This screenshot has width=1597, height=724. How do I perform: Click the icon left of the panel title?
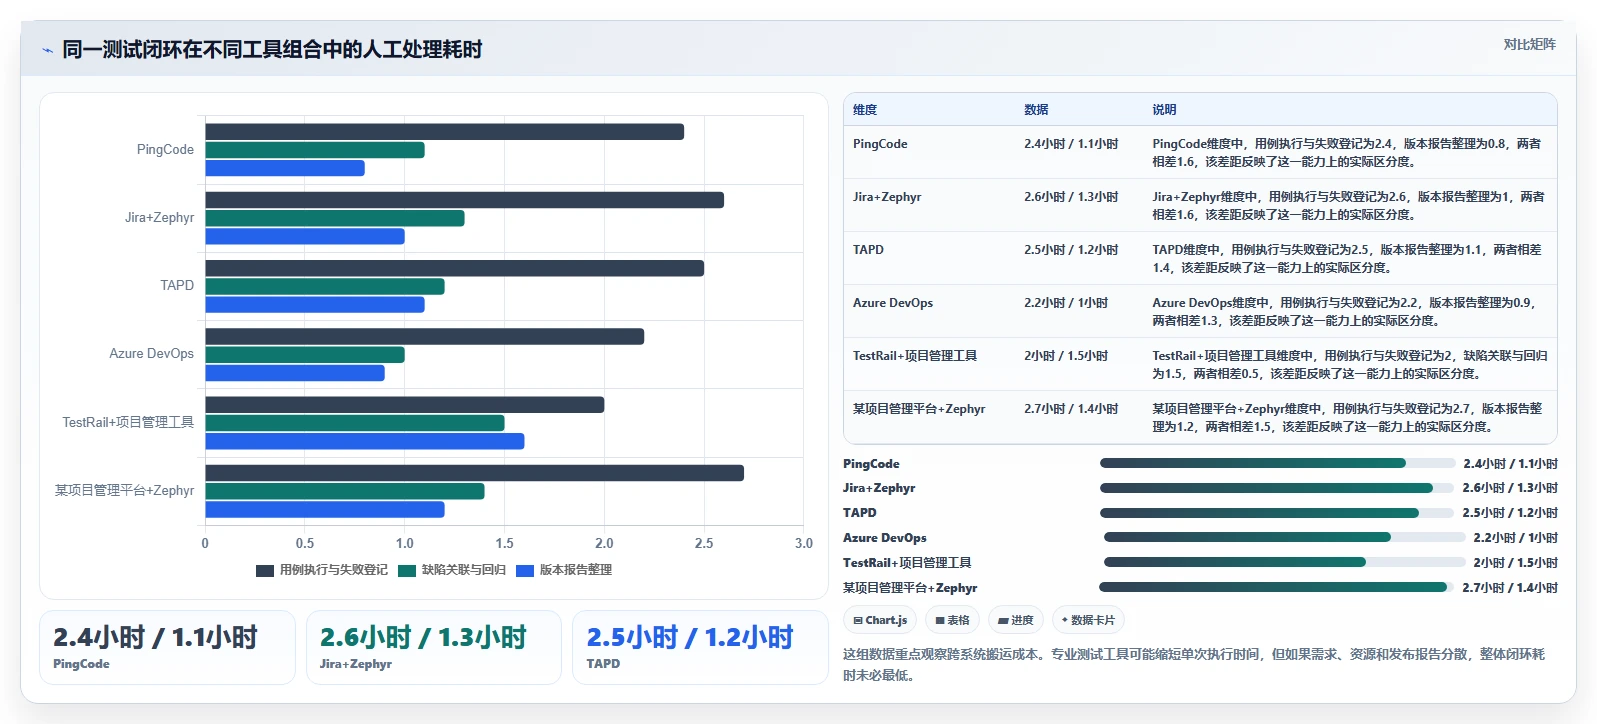point(47,50)
